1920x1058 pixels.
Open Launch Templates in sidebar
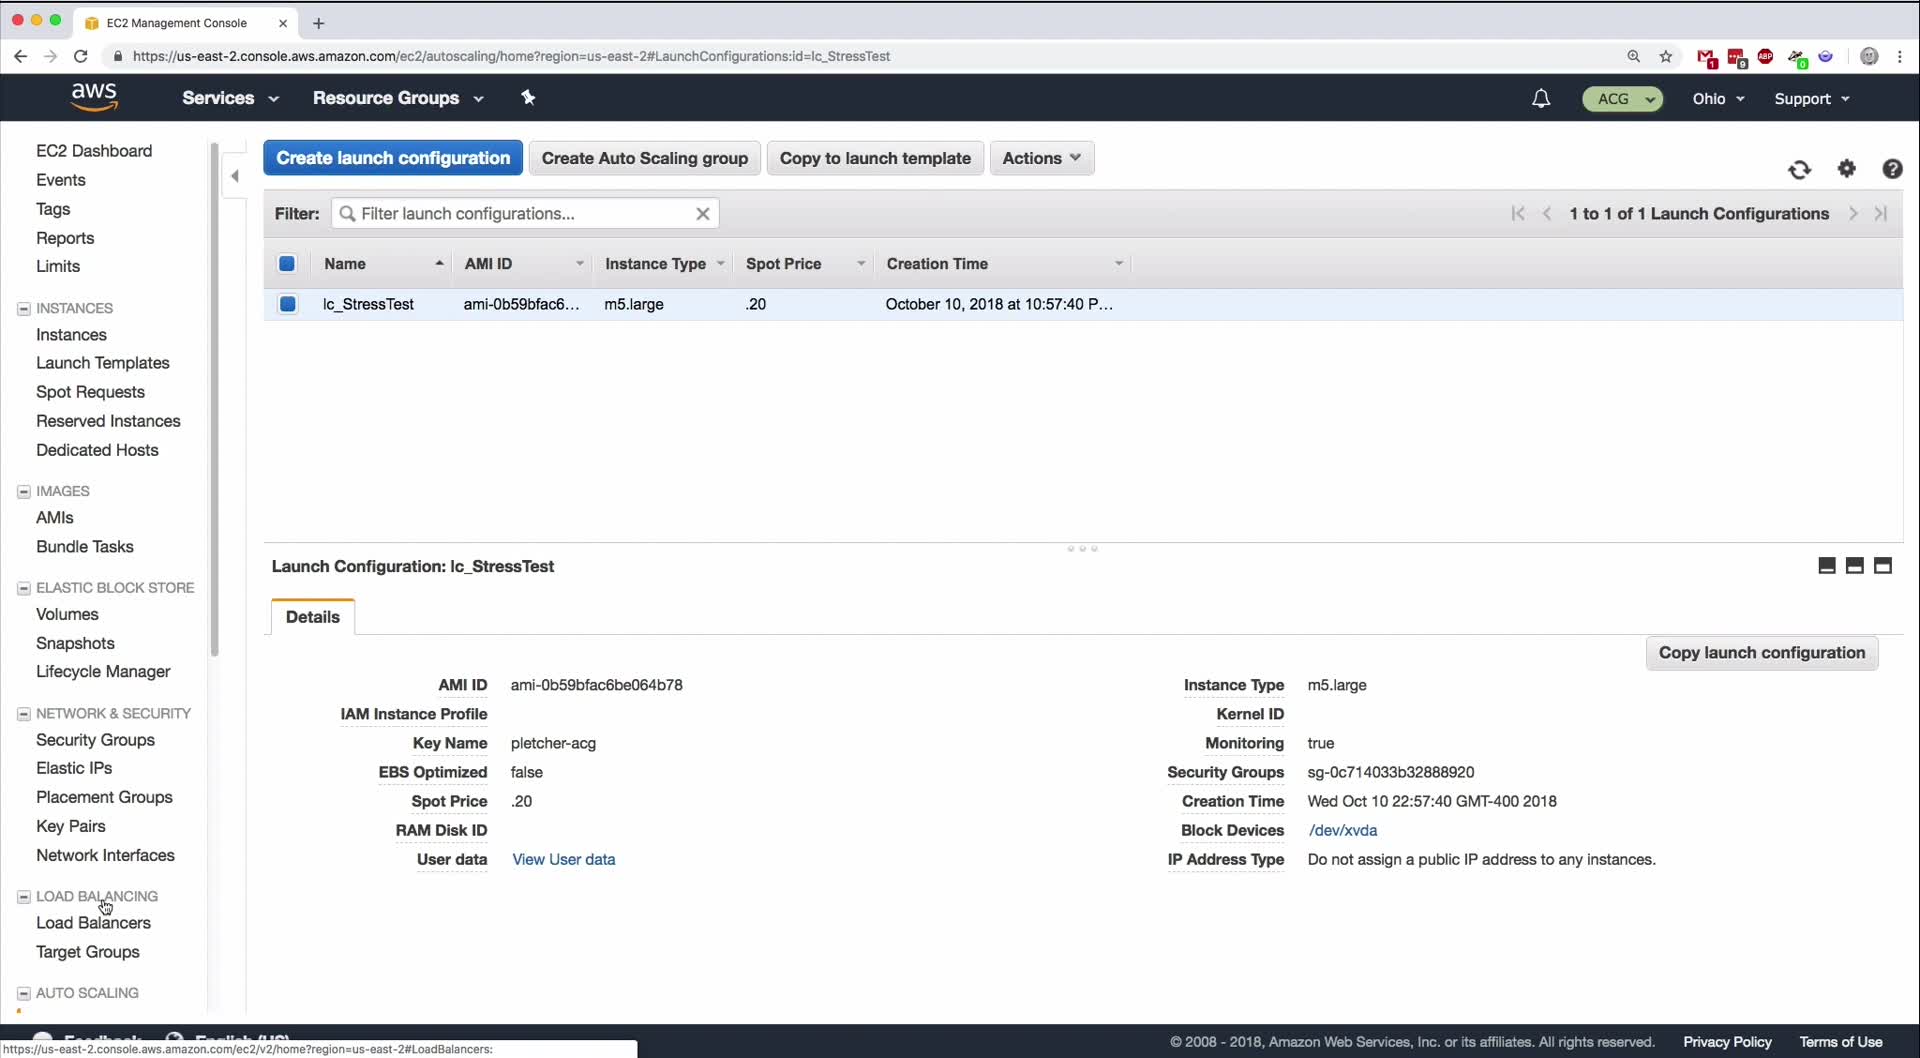click(103, 363)
